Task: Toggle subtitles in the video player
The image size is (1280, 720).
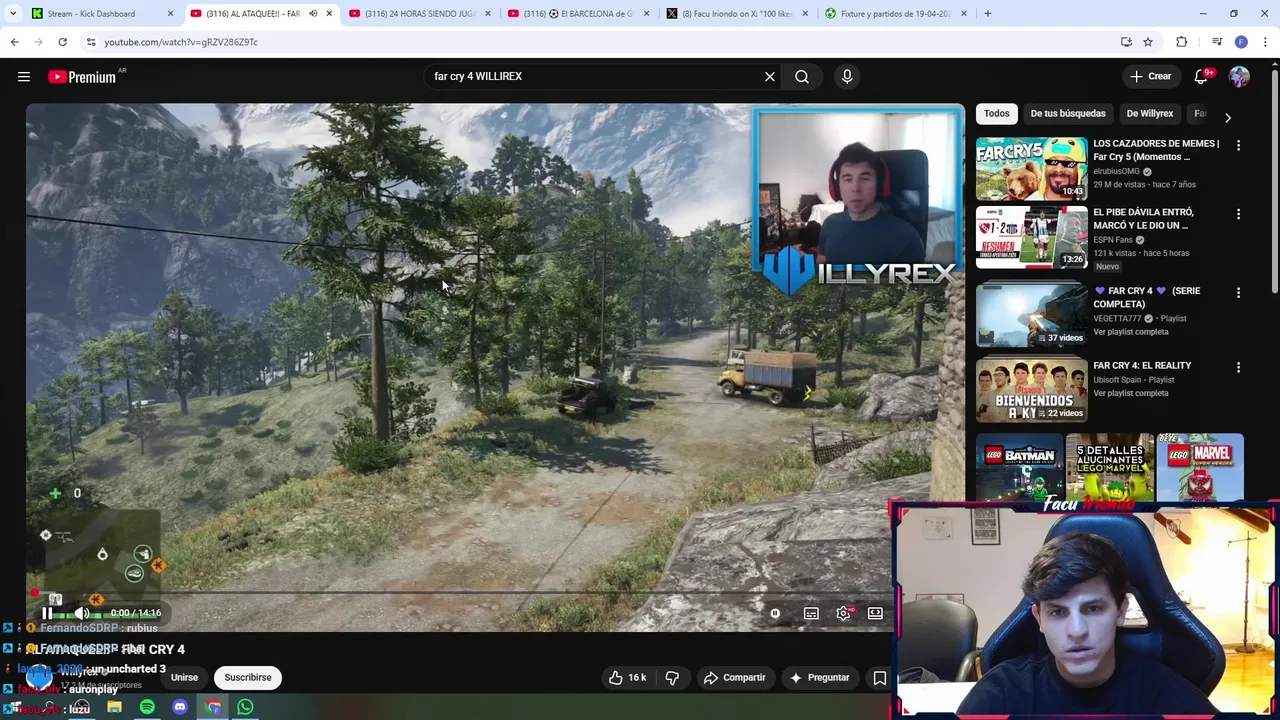Action: tap(811, 613)
